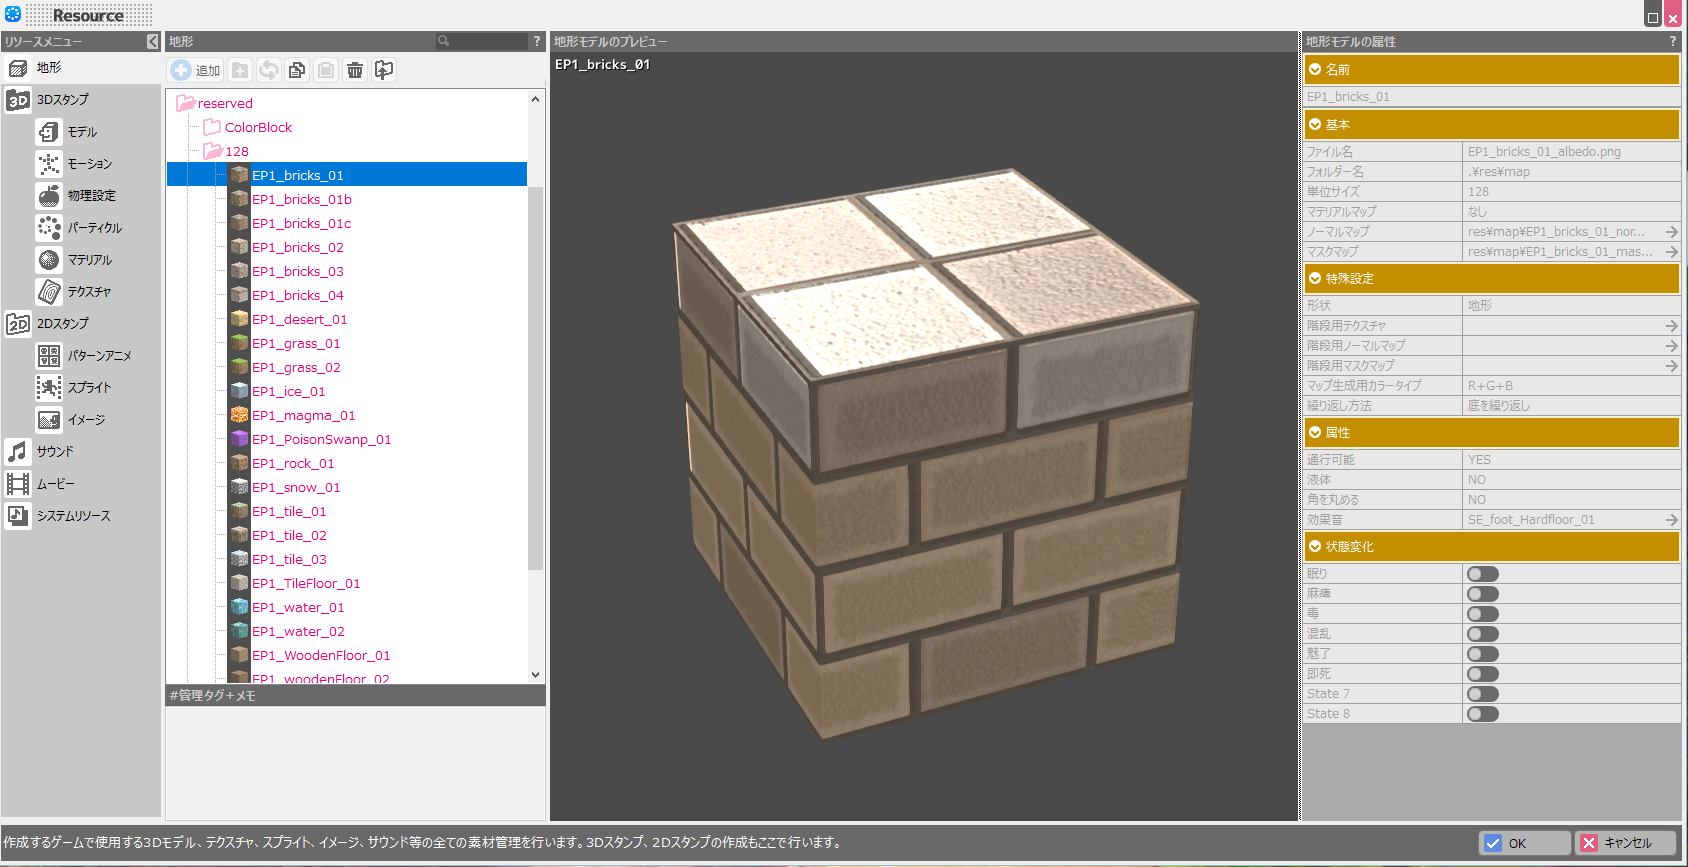Select the パーティクル (Particle) category icon
Image resolution: width=1688 pixels, height=867 pixels.
click(x=49, y=228)
